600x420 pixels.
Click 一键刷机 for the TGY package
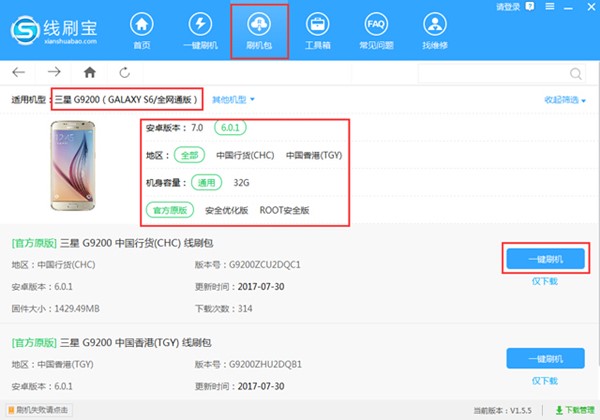point(545,358)
